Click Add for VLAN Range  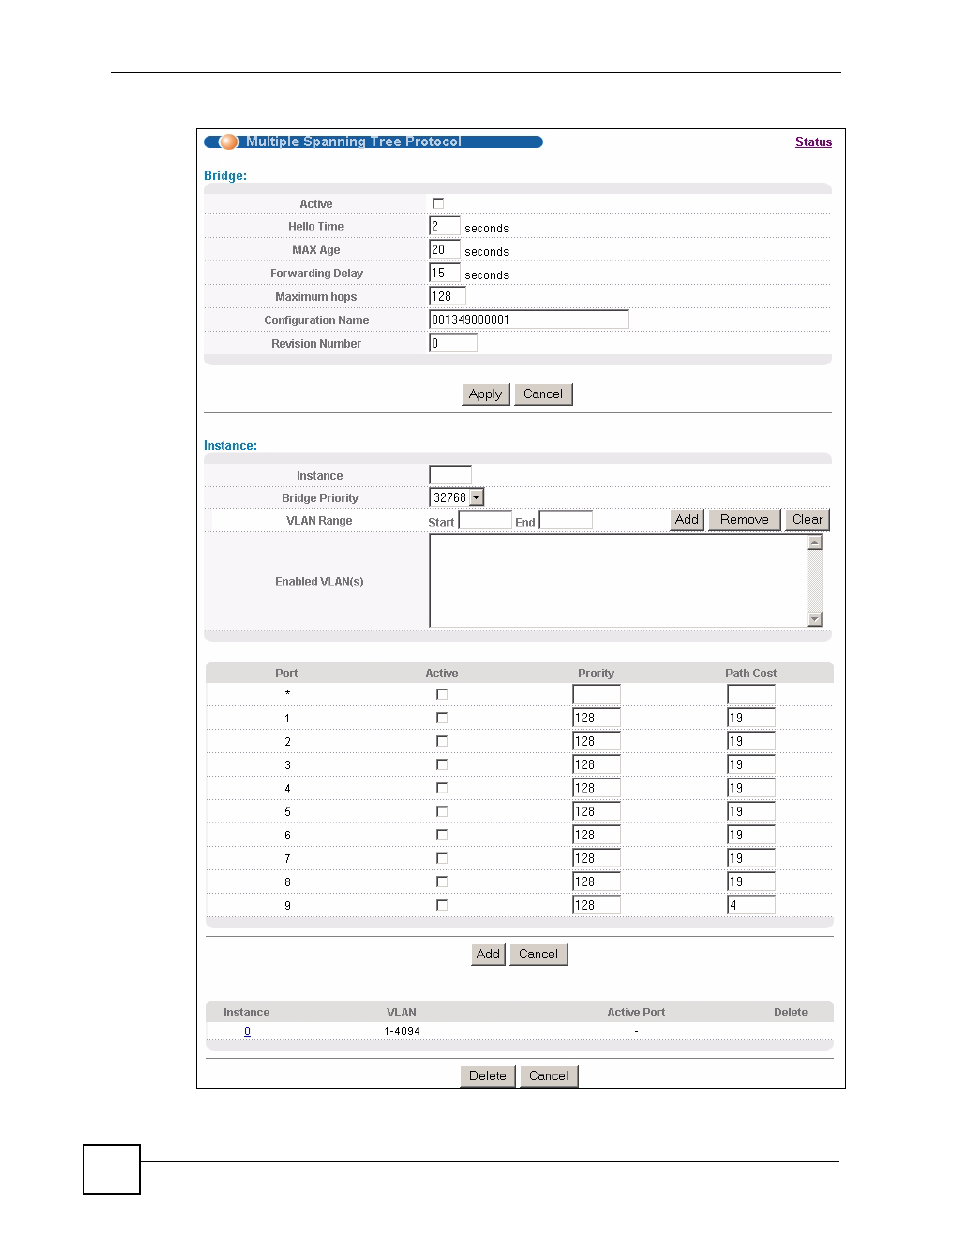[687, 520]
